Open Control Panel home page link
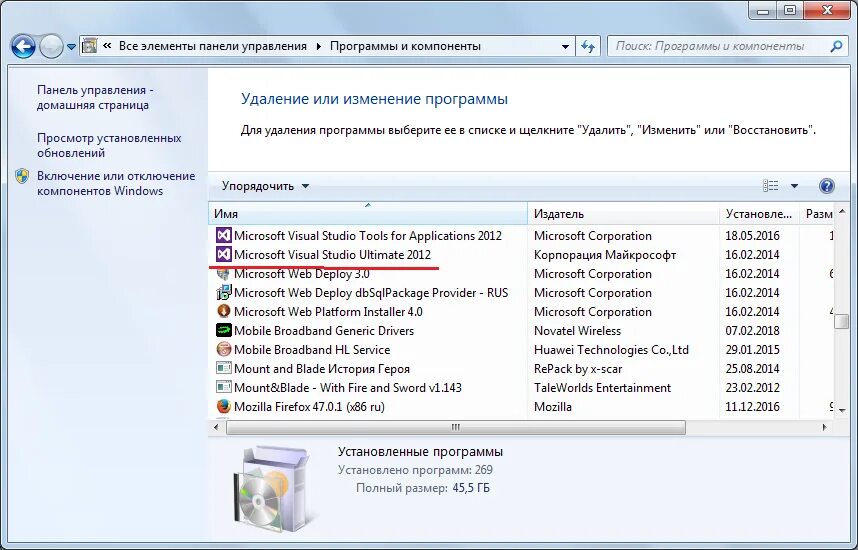The width and height of the screenshot is (858, 550). (95, 97)
